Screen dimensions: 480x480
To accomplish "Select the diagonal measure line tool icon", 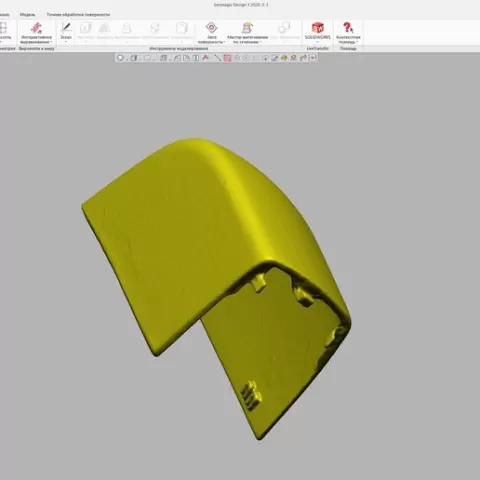I will (217, 58).
